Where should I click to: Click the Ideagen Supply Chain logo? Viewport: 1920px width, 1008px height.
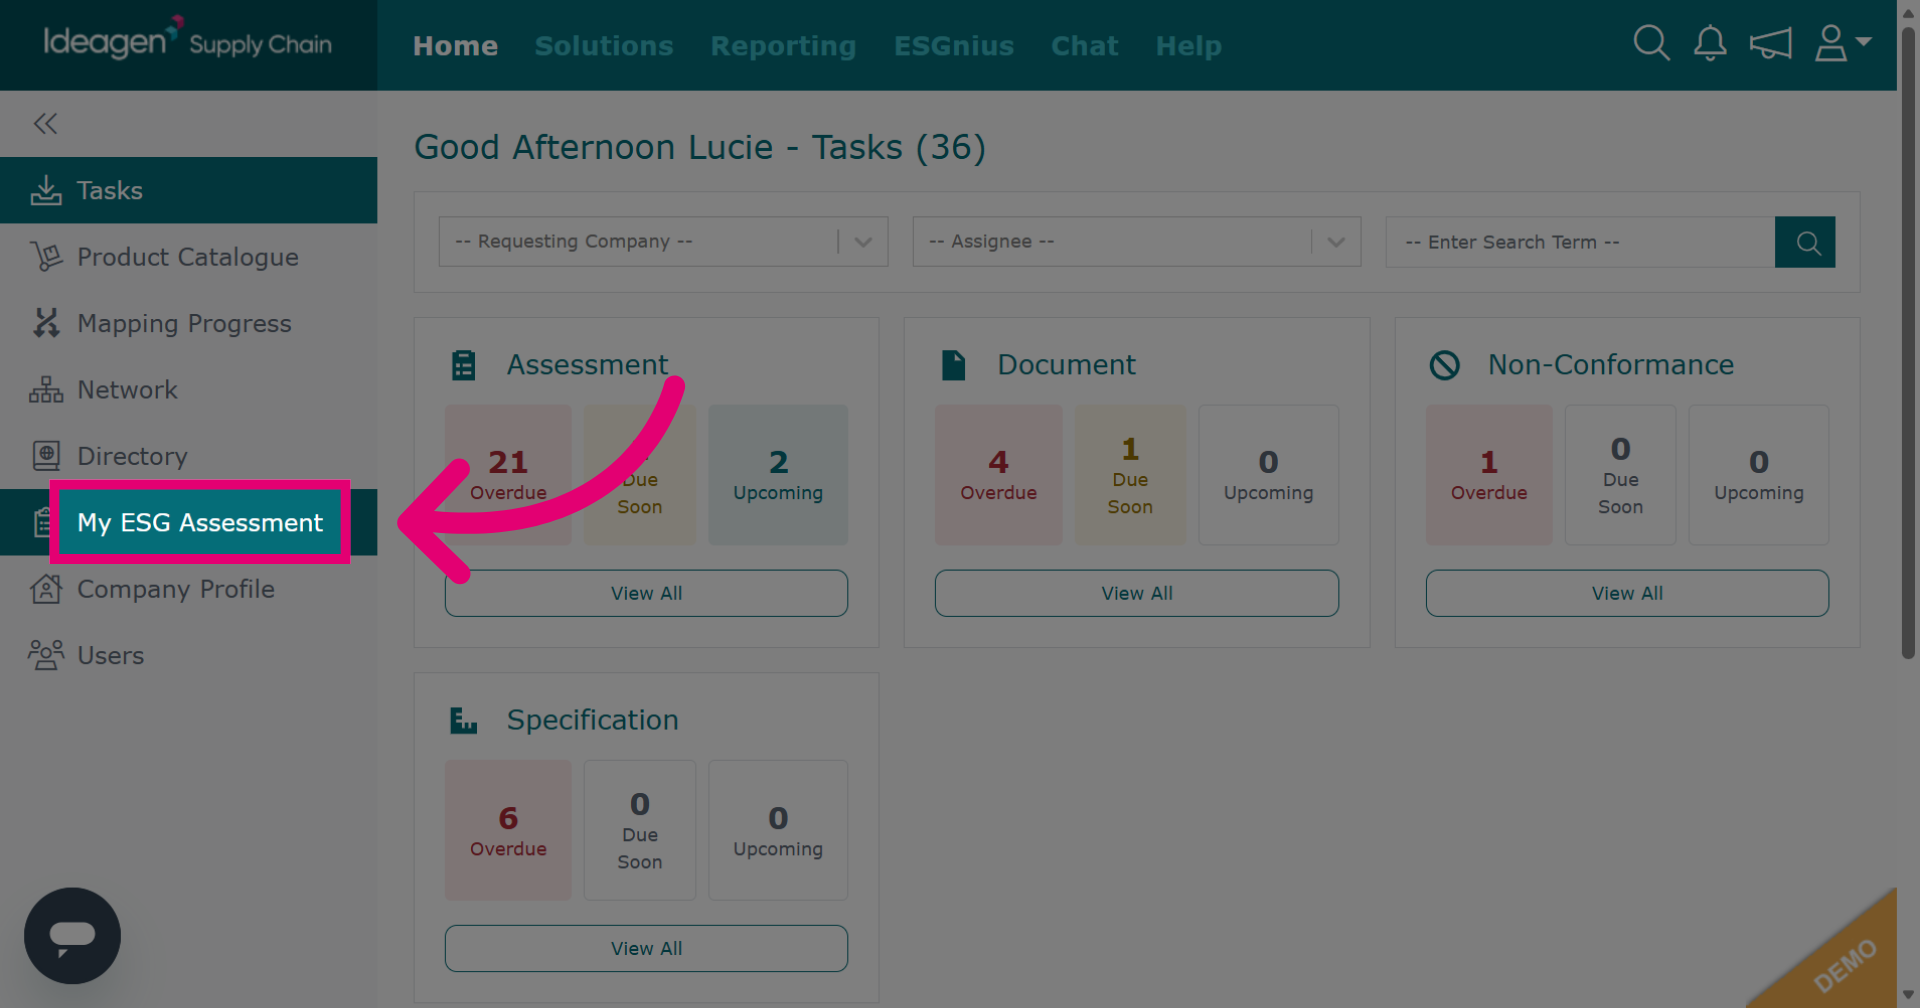click(x=187, y=40)
